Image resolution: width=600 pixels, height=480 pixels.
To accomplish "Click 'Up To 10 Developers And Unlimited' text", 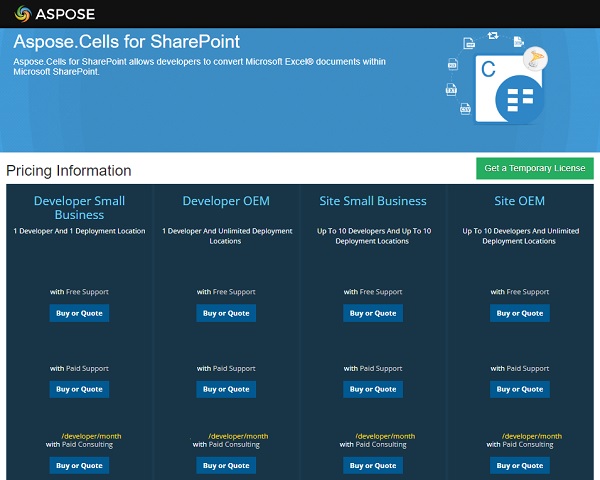I will point(521,231).
